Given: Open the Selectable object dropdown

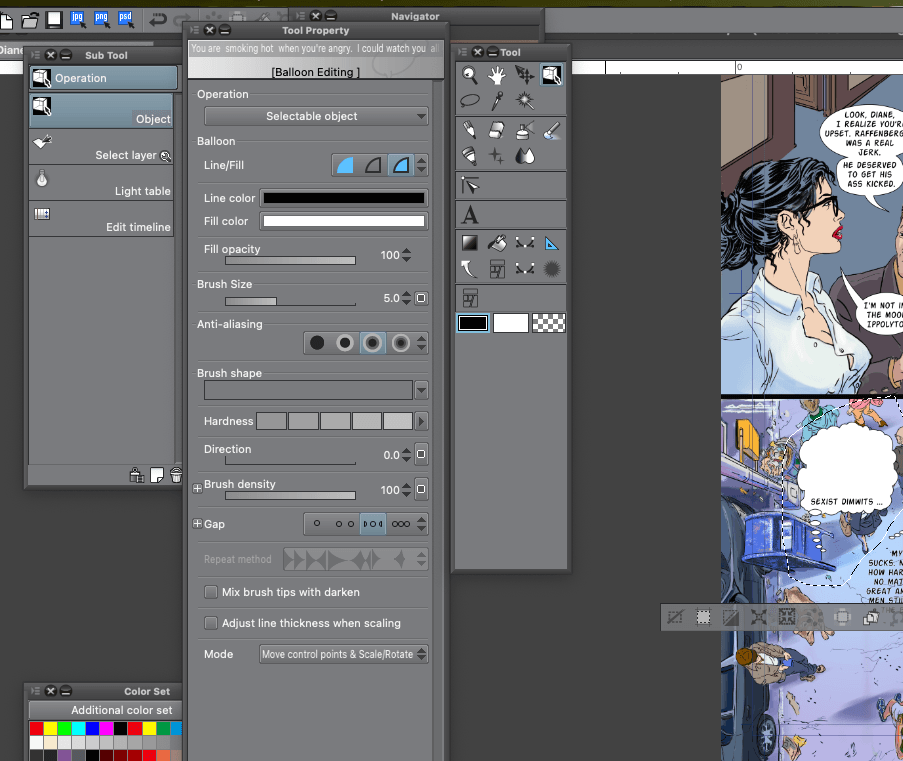Looking at the screenshot, I should pyautogui.click(x=316, y=115).
